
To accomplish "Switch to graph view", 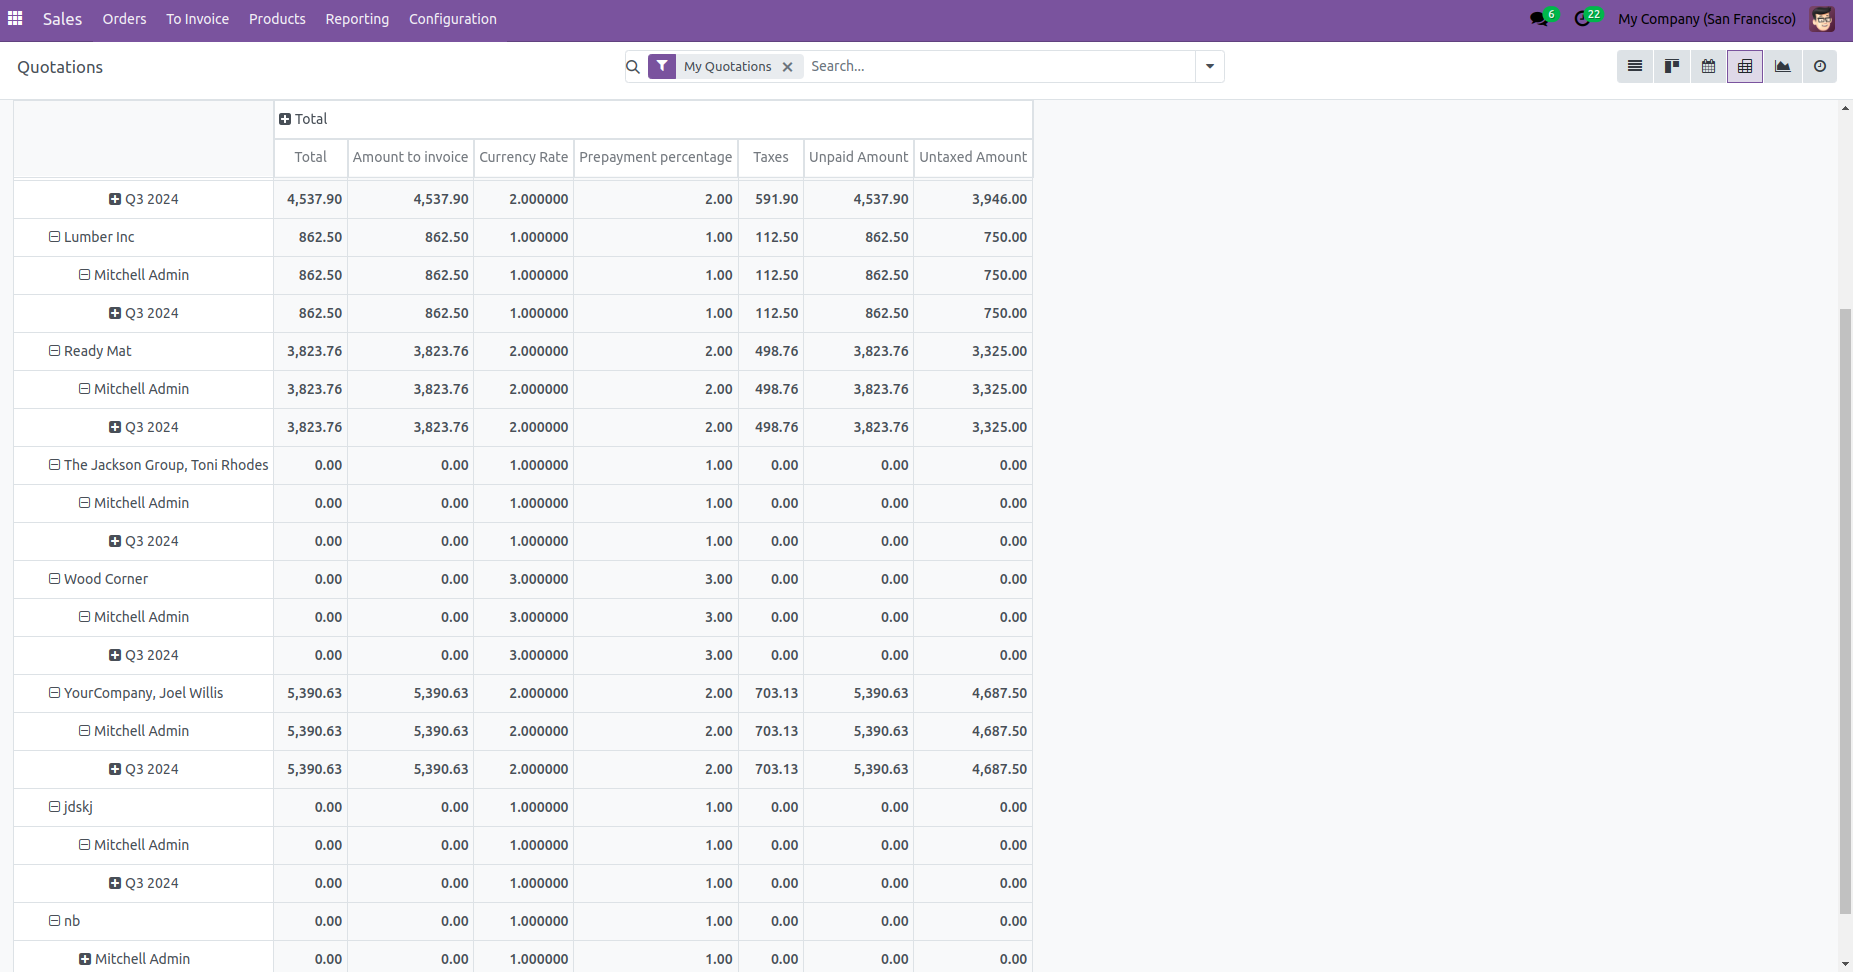I will (1783, 67).
